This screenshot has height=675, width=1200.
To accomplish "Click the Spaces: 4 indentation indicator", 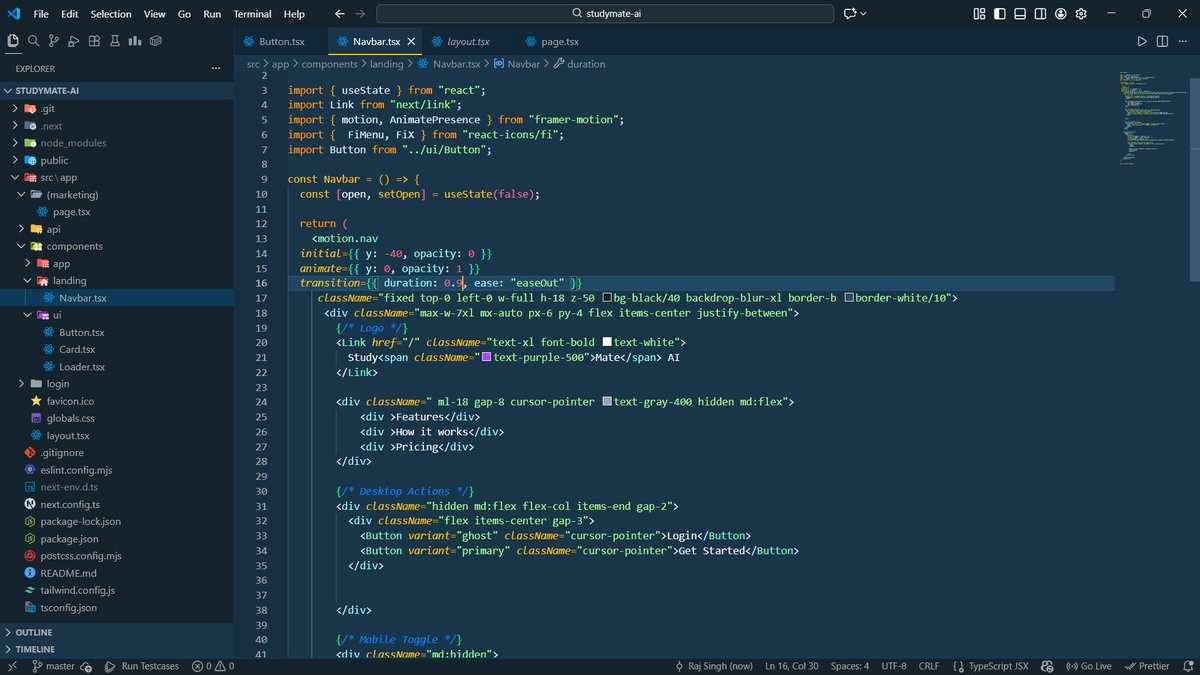I will click(x=850, y=666).
